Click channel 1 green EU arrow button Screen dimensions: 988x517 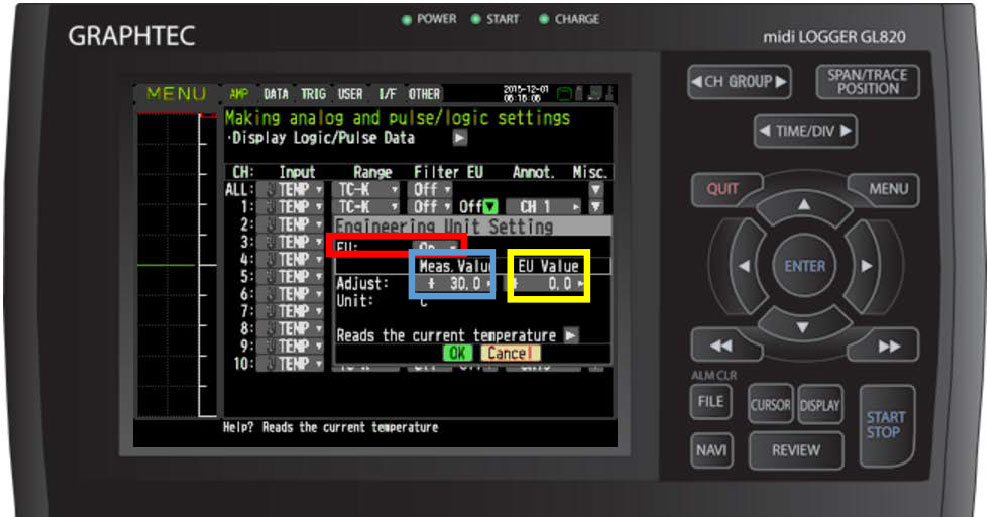click(x=491, y=207)
